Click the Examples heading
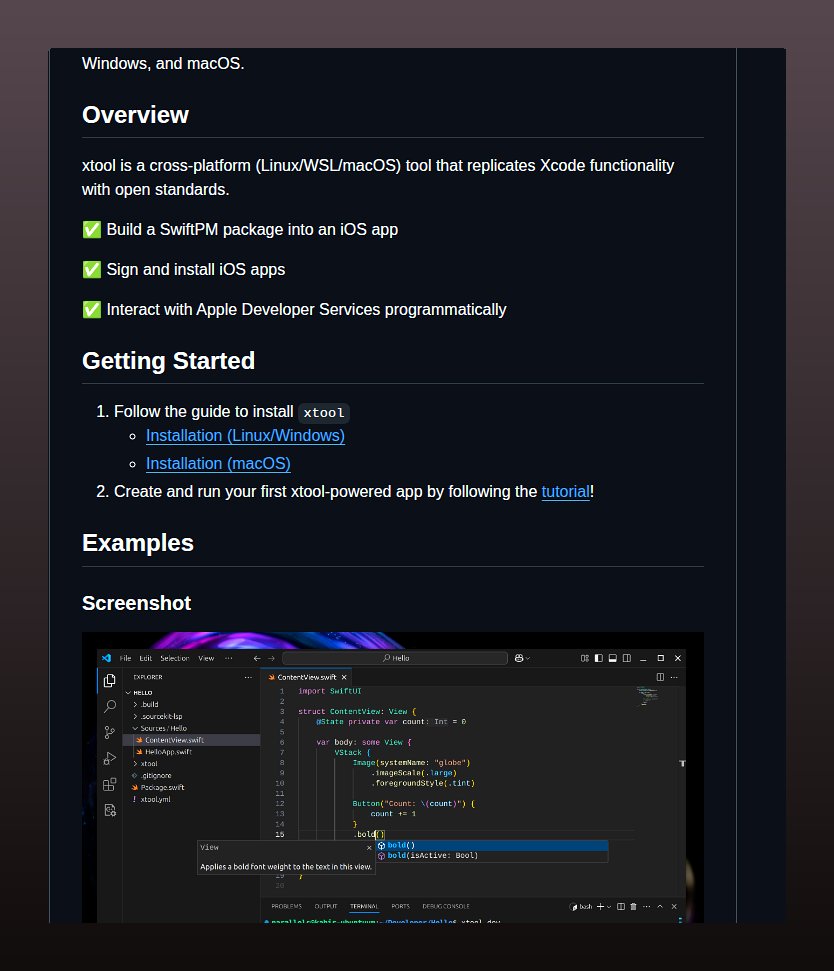Screen dimensions: 834x971 137,543
